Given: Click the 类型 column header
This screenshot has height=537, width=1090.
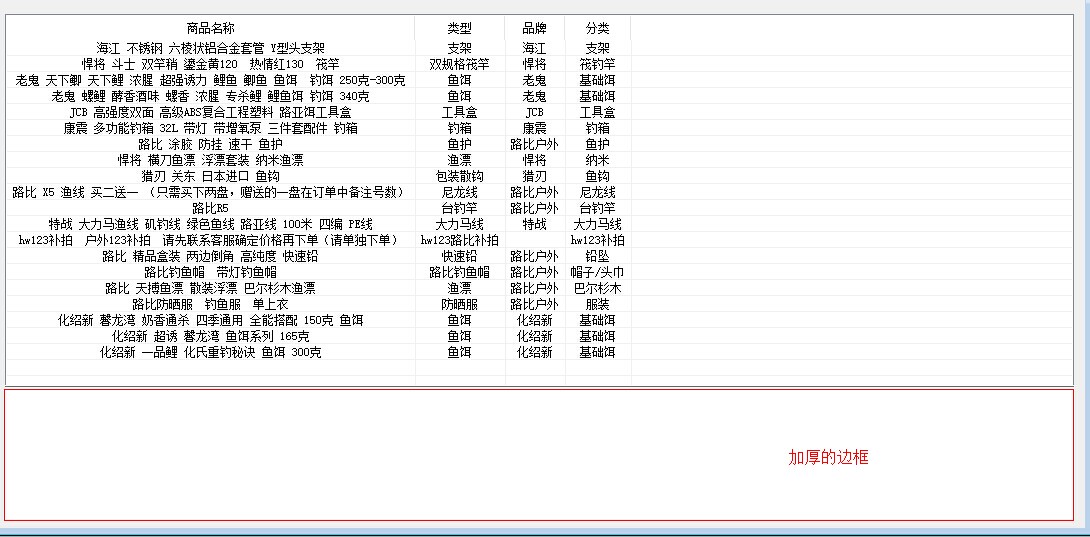Looking at the screenshot, I should point(459,29).
